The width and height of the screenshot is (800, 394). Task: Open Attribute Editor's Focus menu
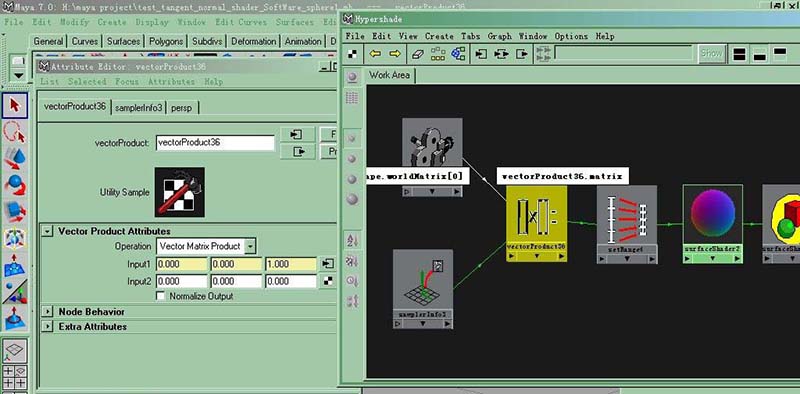127,82
